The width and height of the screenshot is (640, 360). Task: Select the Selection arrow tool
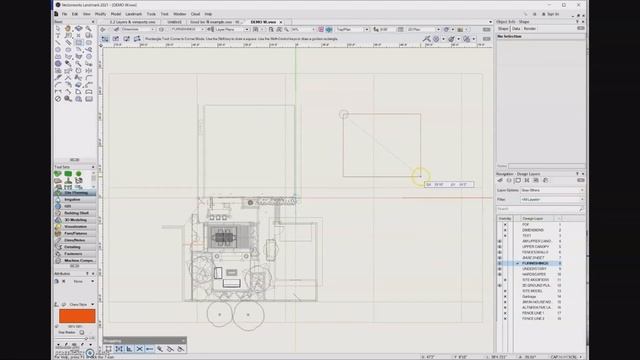click(x=58, y=29)
